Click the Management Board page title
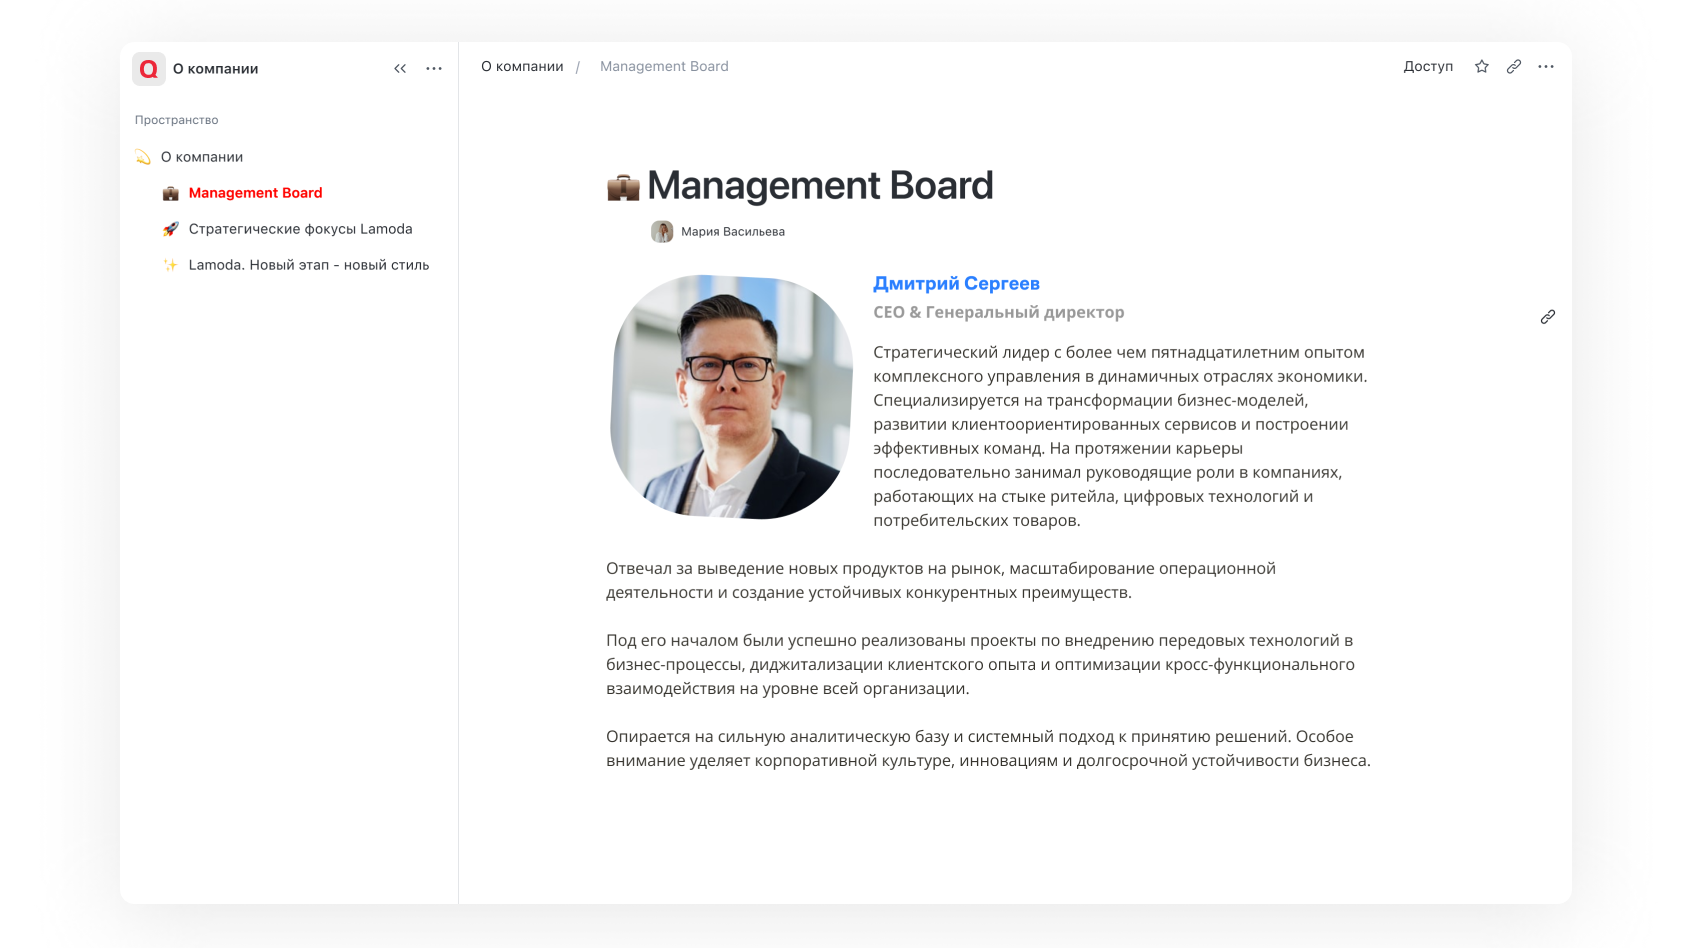 click(x=820, y=186)
